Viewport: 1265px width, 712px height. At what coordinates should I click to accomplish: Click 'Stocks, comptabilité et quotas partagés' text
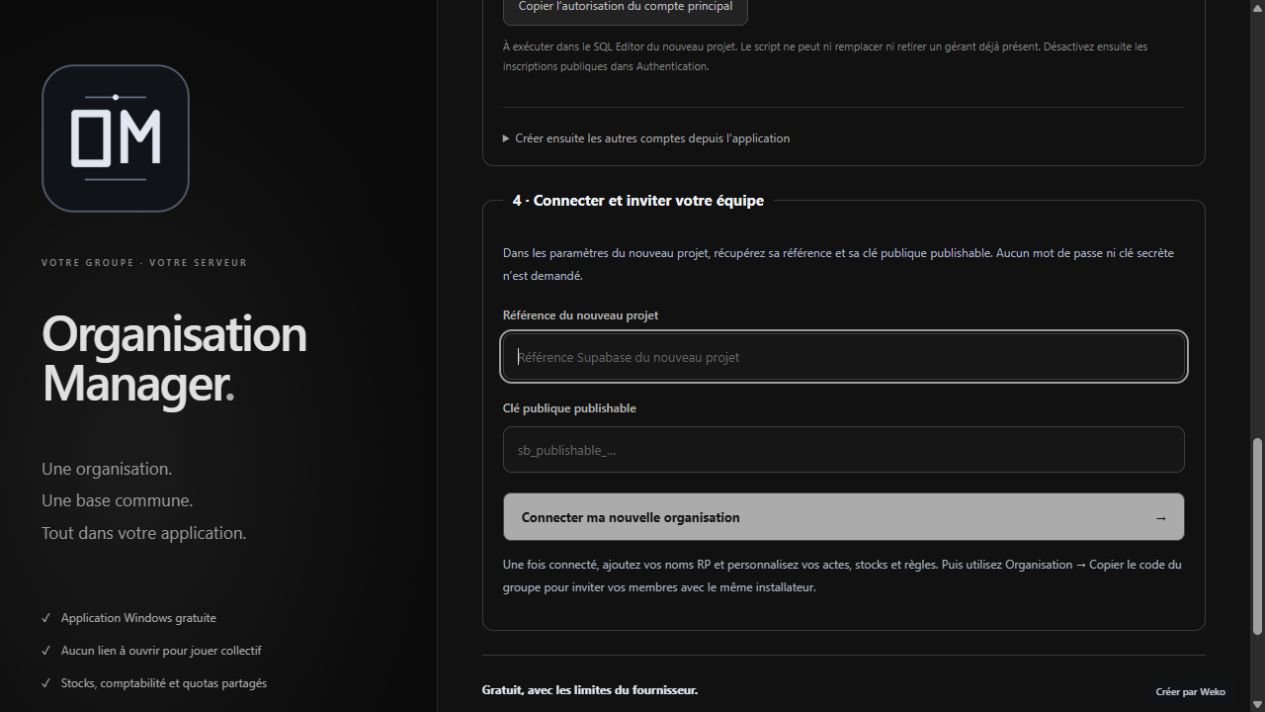[164, 683]
